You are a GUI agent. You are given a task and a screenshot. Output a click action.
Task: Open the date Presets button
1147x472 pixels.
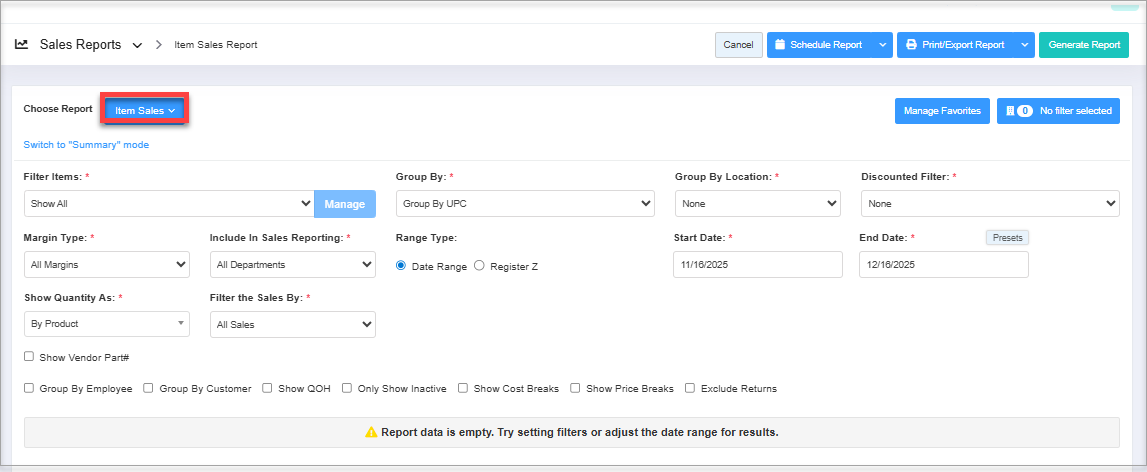[x=1006, y=238]
